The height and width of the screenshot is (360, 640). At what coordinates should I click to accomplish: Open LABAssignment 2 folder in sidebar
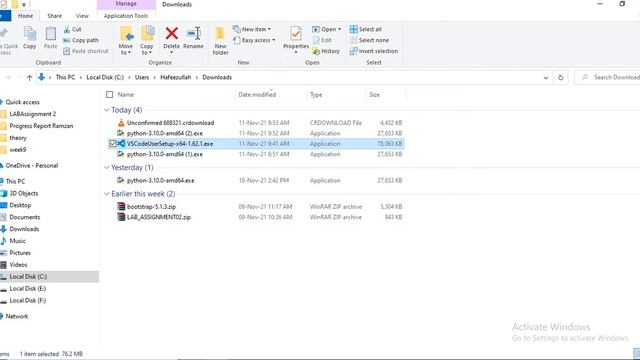33,114
